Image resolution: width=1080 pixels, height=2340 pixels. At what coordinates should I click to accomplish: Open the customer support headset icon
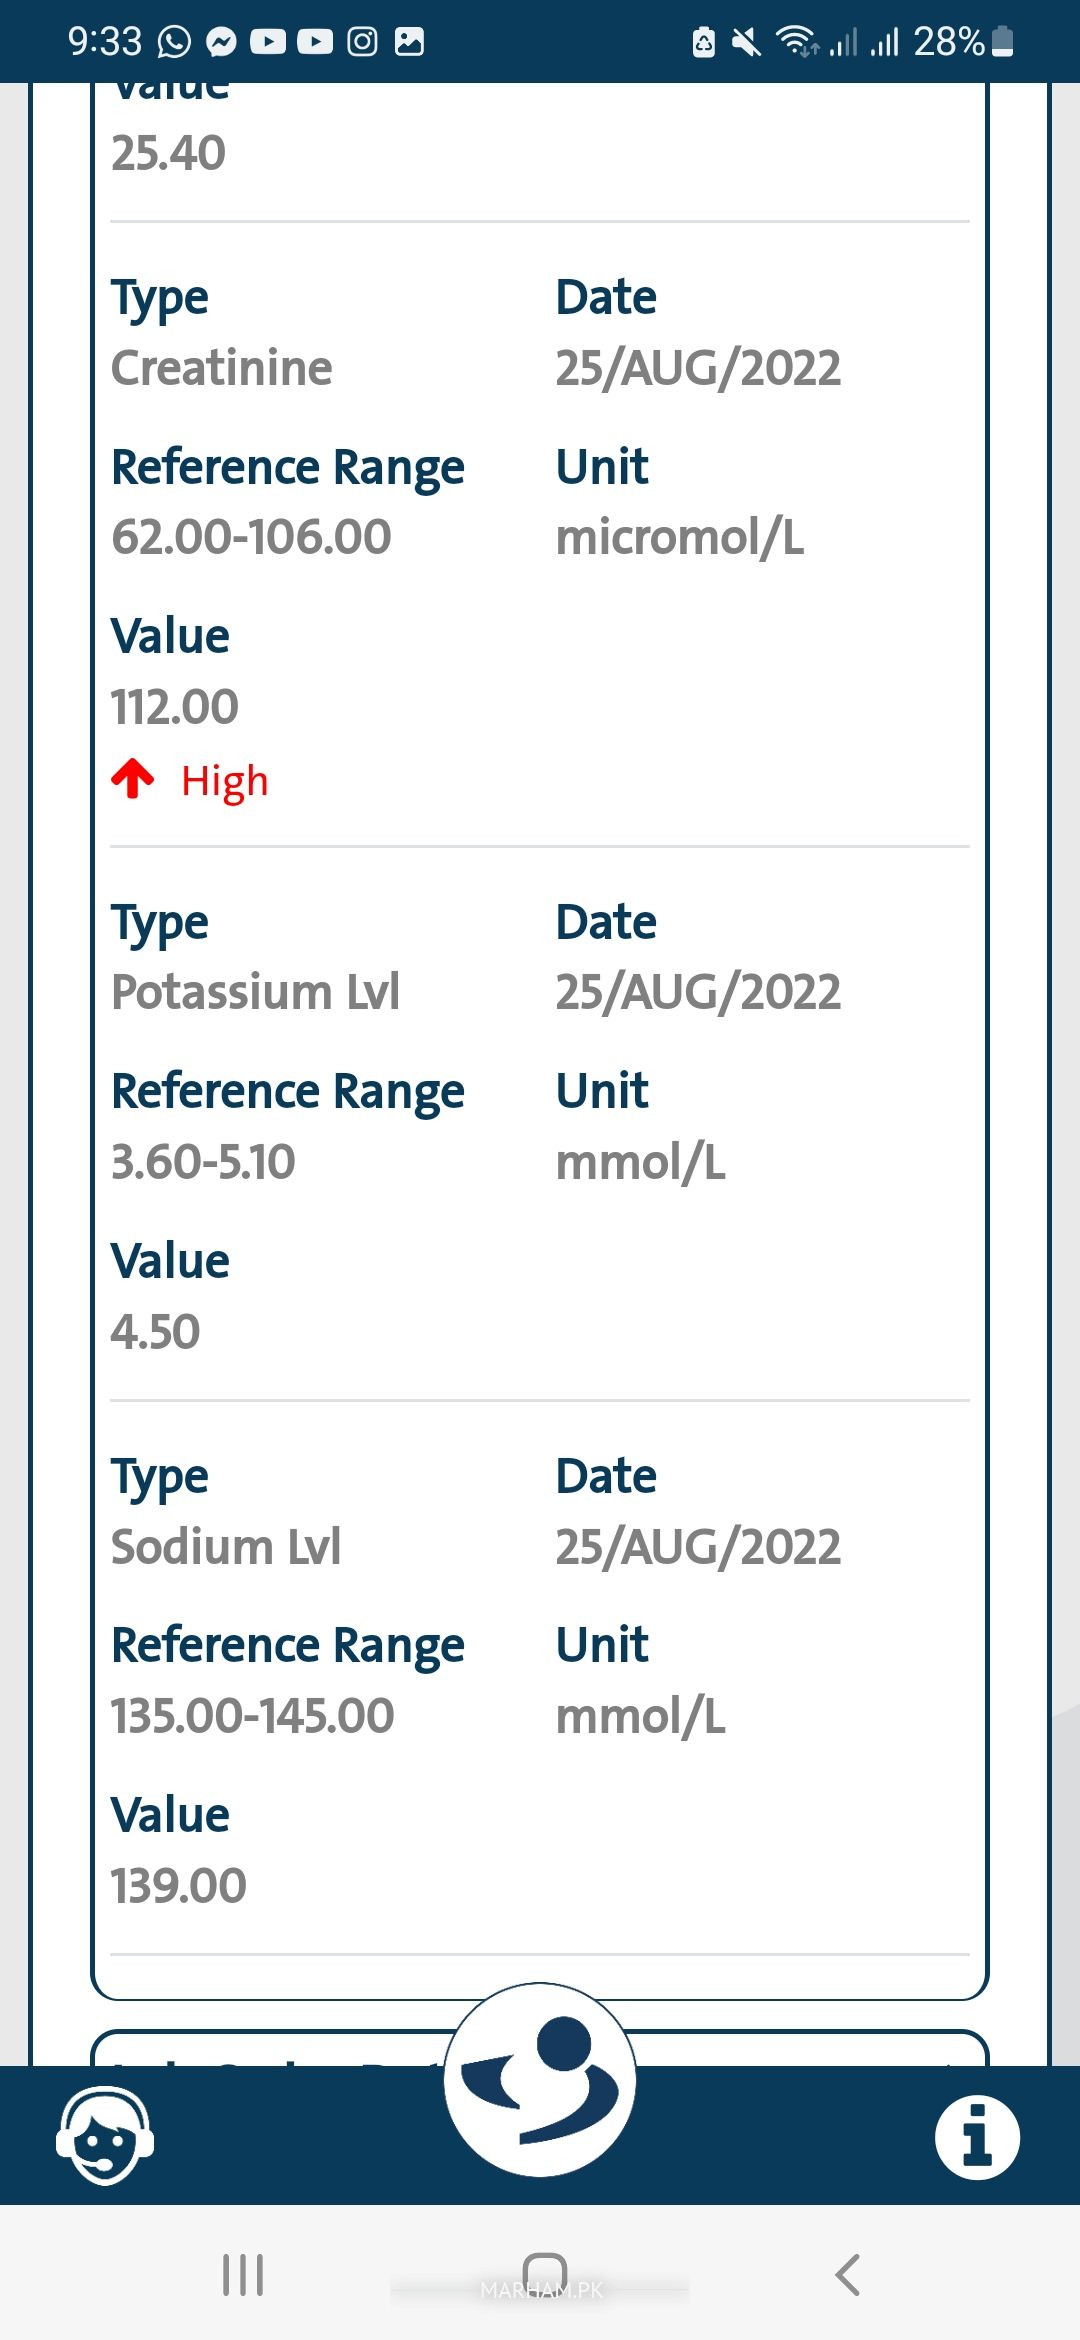coord(104,2136)
